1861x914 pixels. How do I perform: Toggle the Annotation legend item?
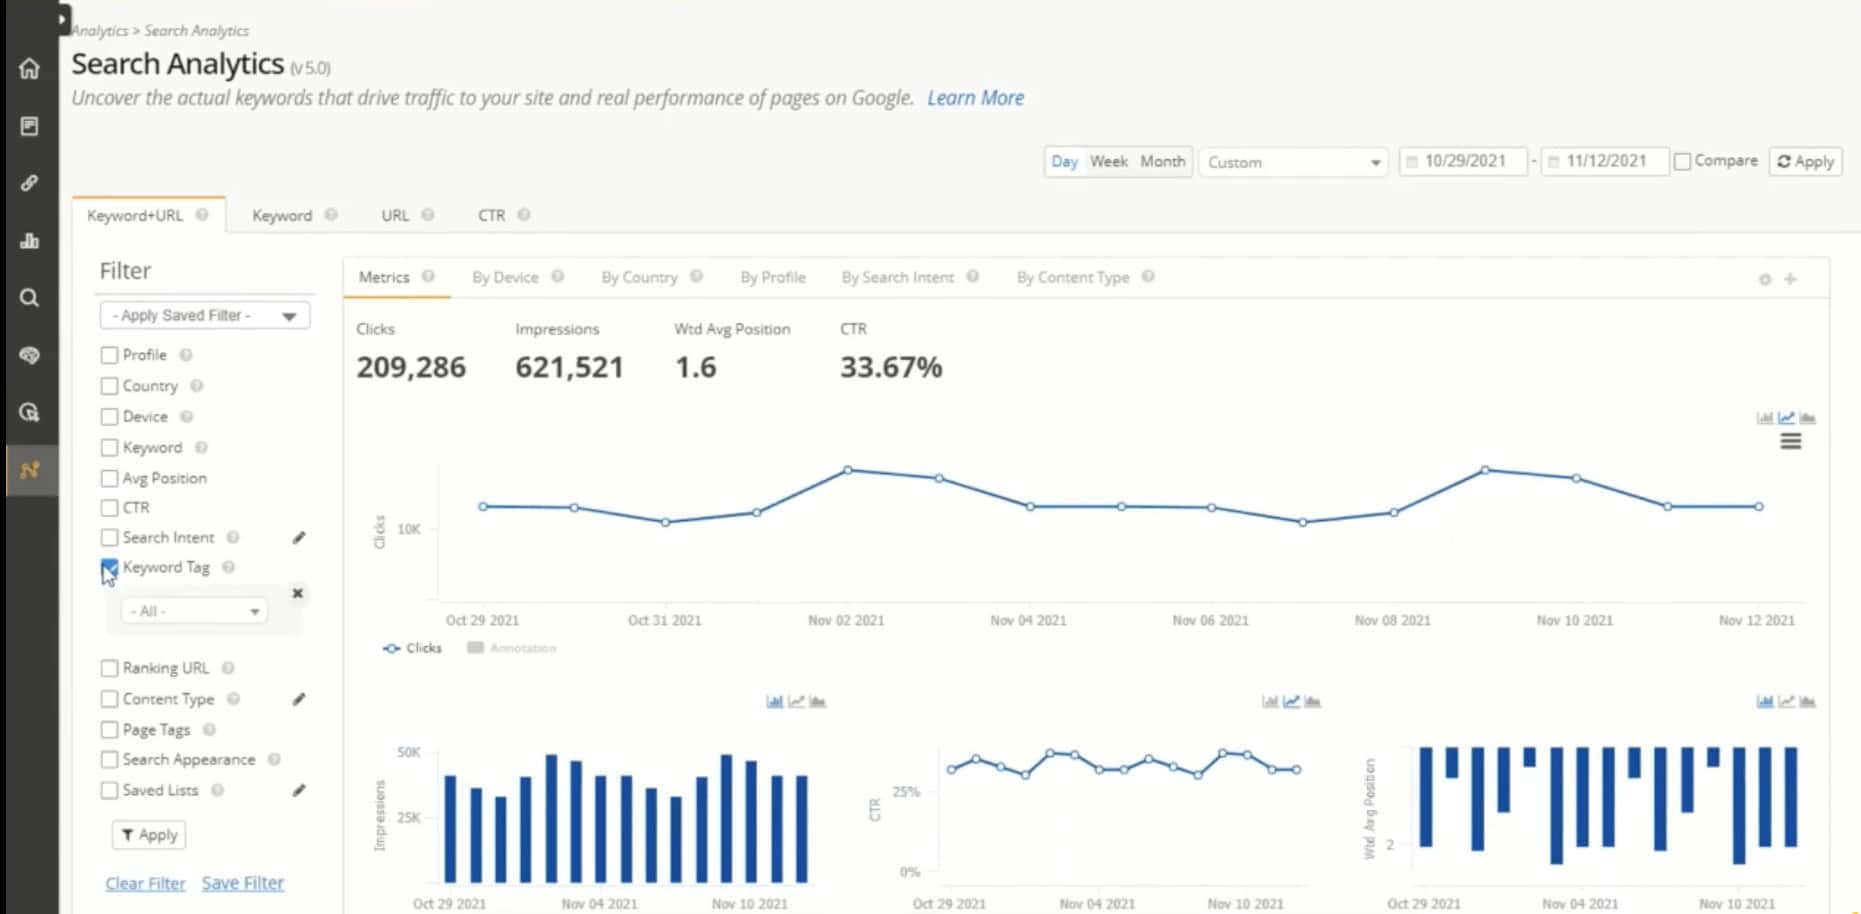coord(511,648)
